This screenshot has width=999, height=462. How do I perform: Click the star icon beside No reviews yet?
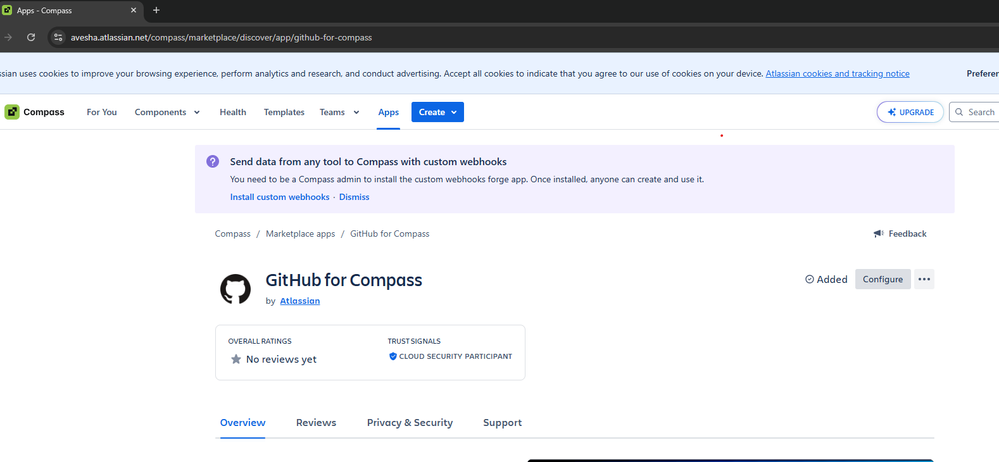(x=236, y=359)
